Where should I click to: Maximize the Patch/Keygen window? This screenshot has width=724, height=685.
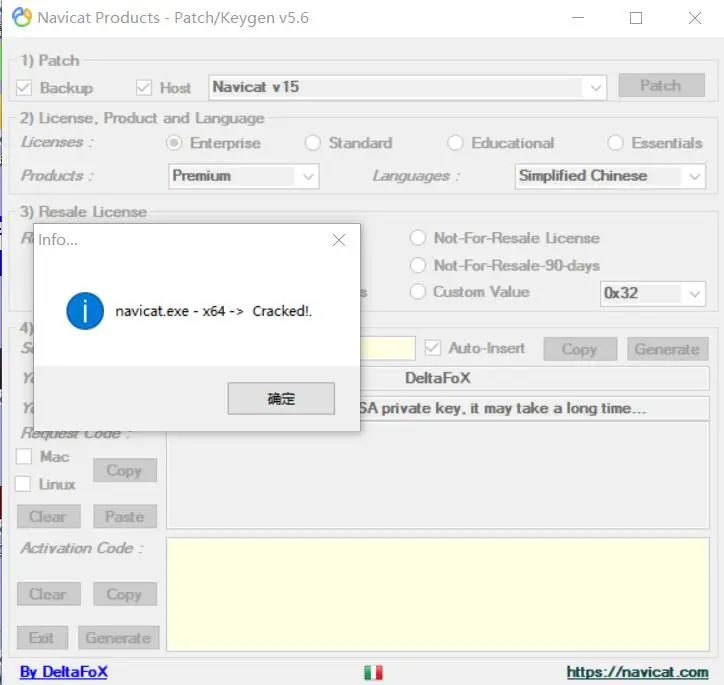(x=636, y=18)
